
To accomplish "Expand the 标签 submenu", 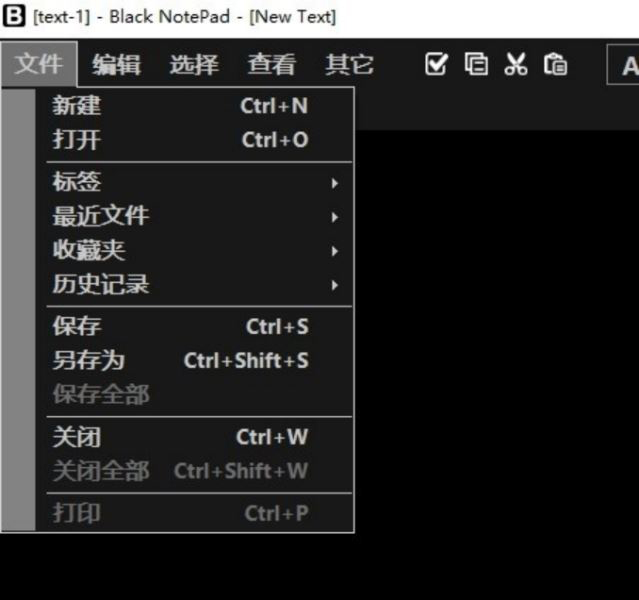I will pos(195,182).
